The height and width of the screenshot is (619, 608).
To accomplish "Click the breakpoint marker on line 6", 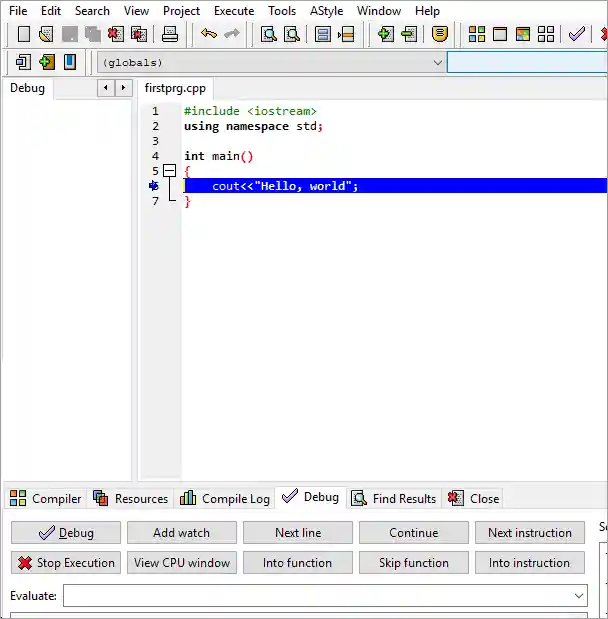I will (x=154, y=186).
